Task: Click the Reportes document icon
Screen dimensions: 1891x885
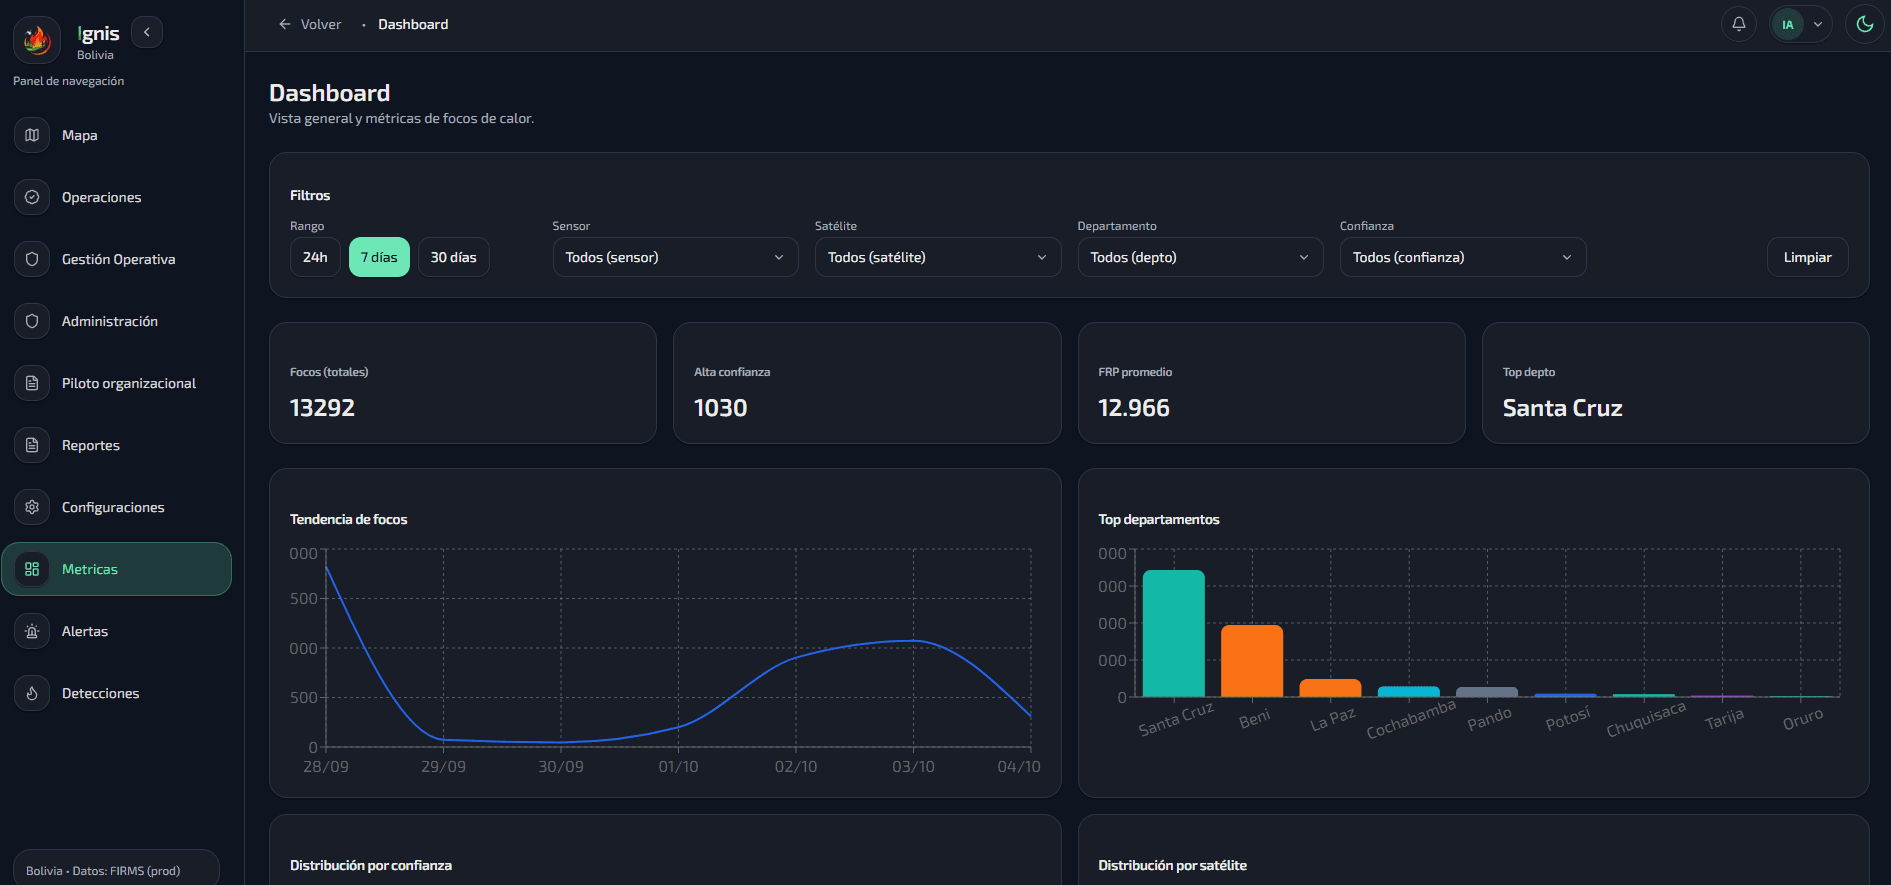Action: (x=32, y=445)
